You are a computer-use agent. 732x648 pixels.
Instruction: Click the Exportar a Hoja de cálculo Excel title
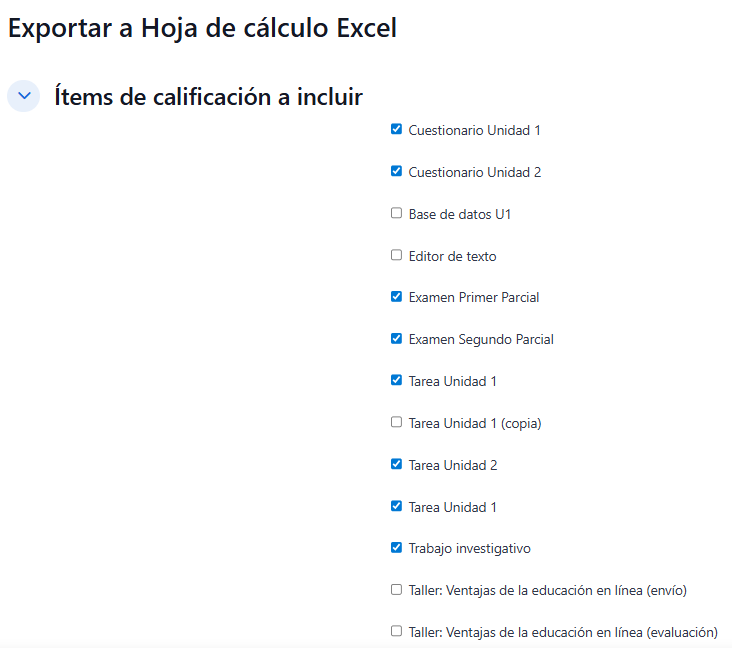[x=202, y=28]
